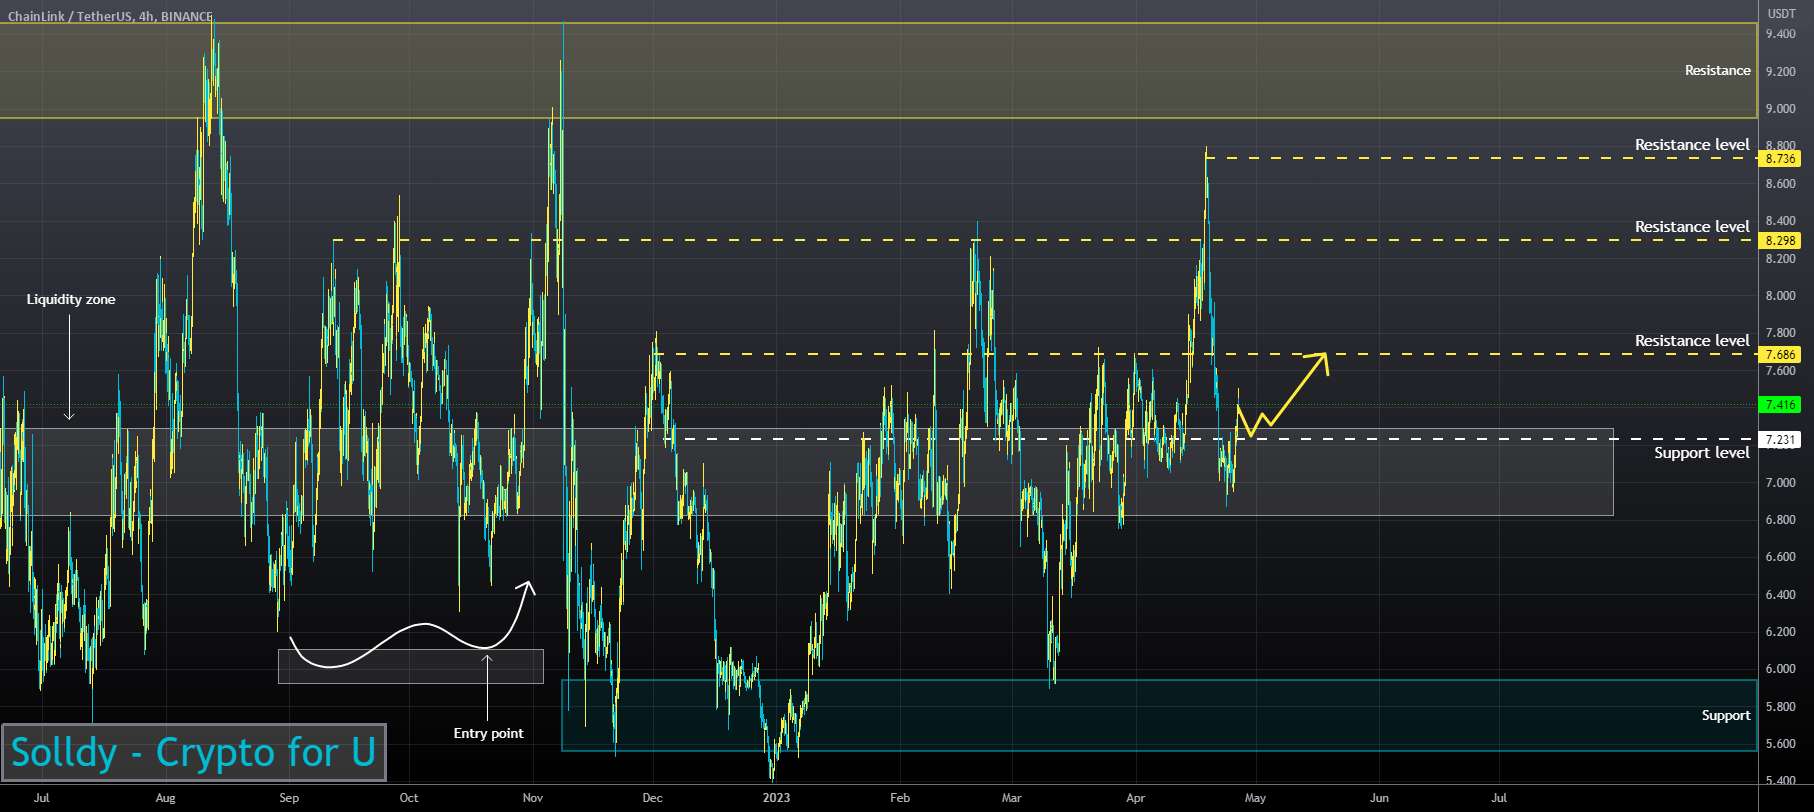Click Oct on the time axis

coord(409,798)
